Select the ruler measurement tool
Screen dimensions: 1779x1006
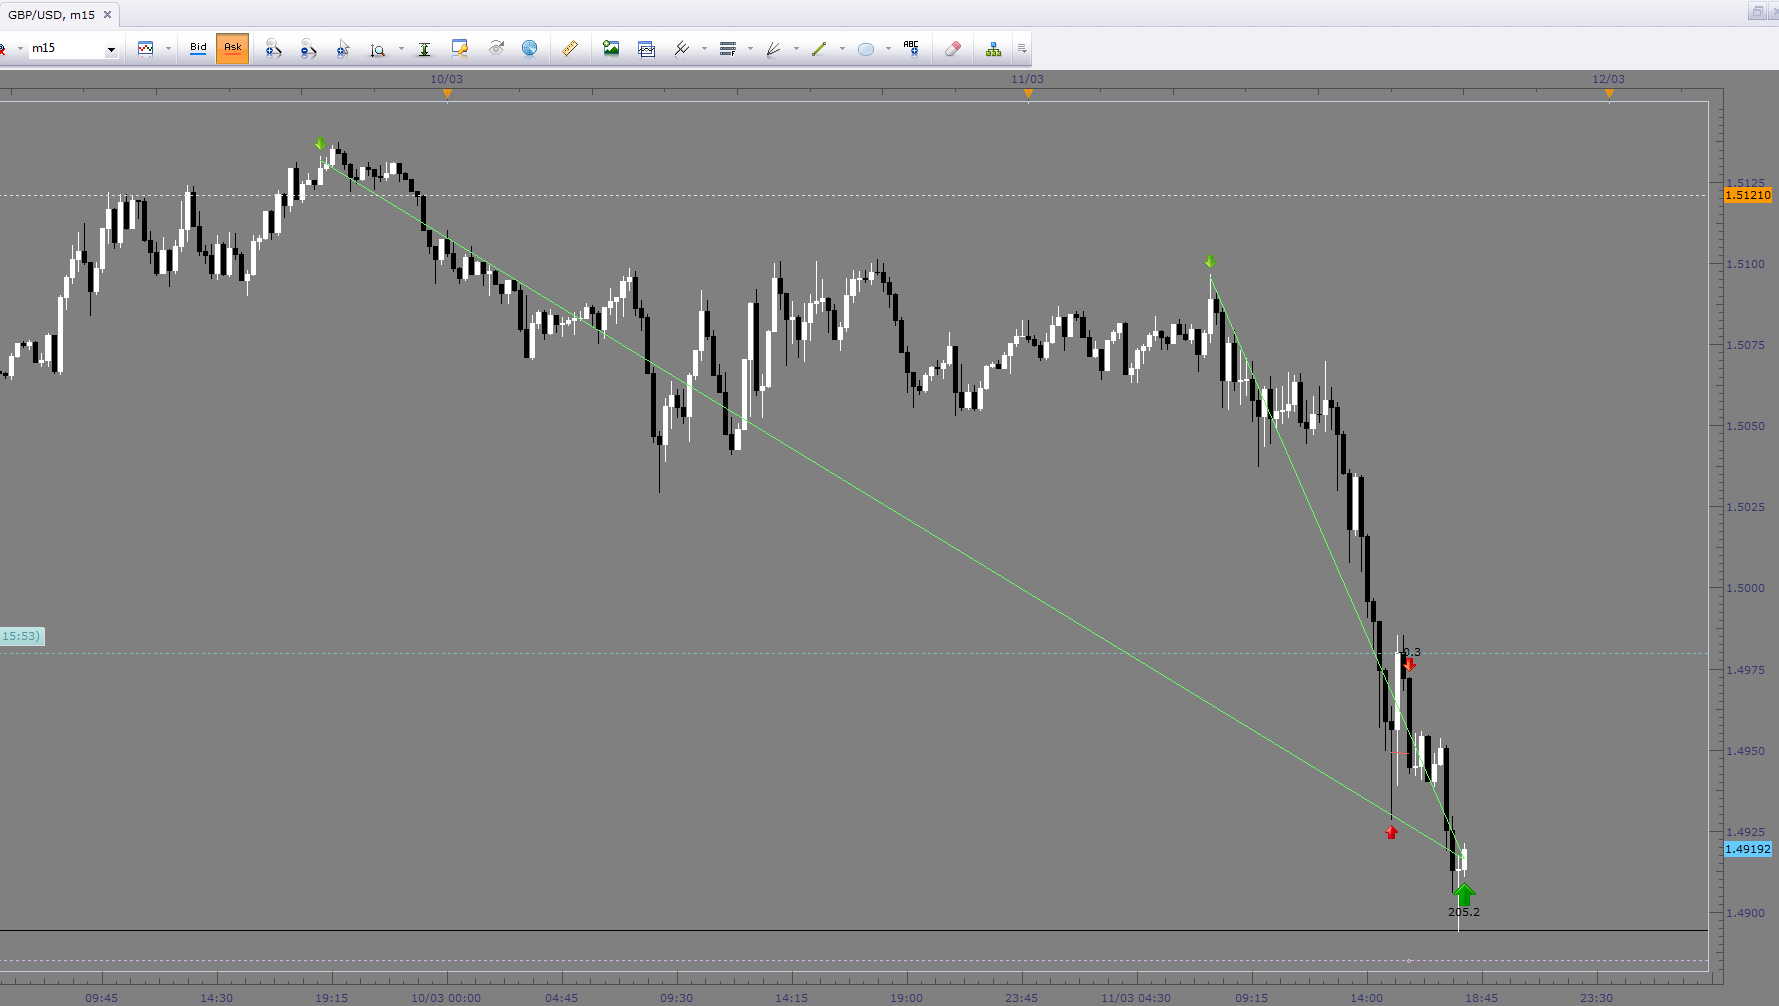570,48
